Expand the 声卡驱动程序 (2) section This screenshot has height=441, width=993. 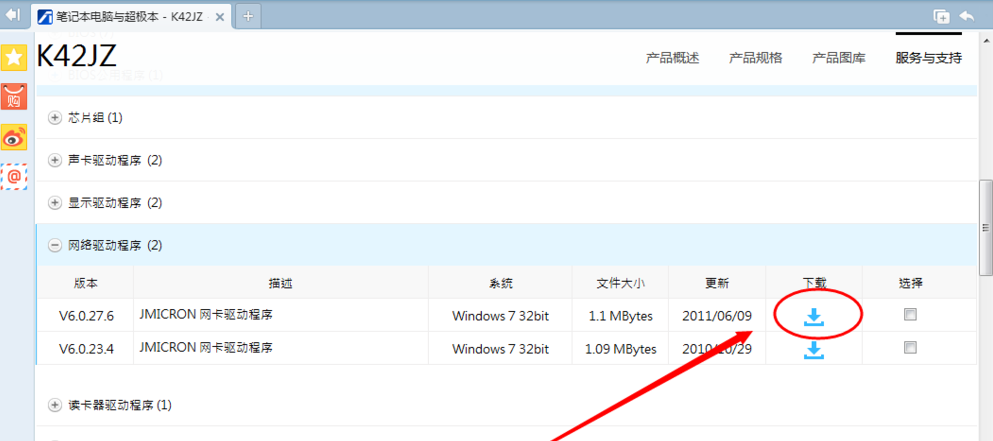point(55,160)
